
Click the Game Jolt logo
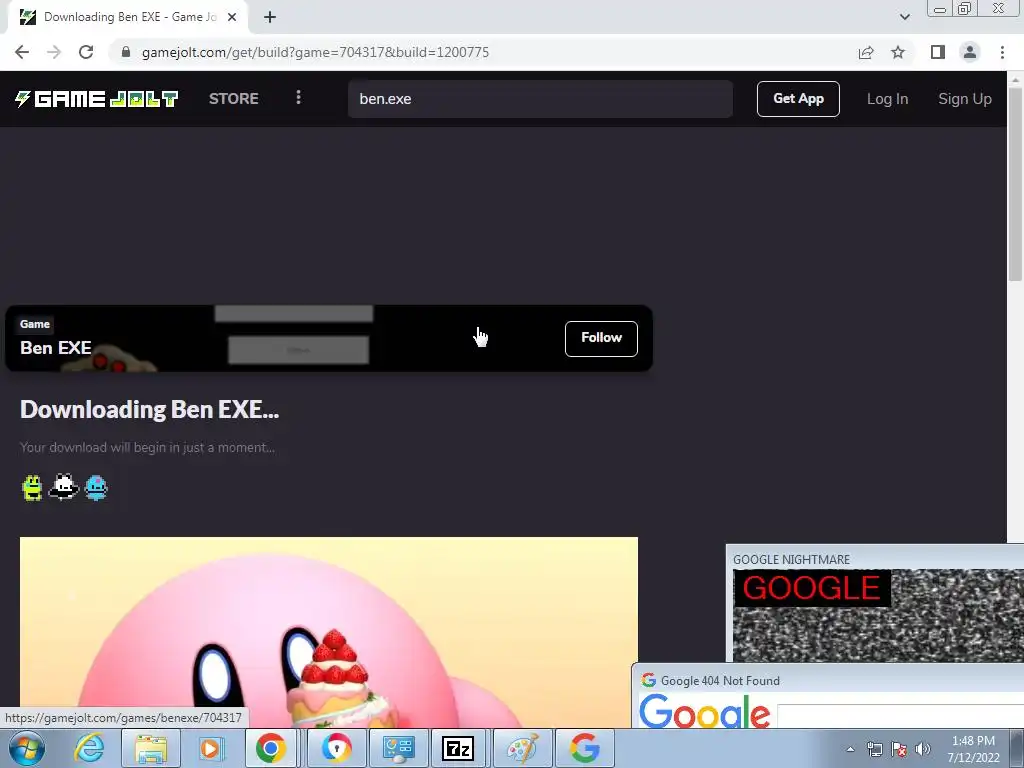coord(97,99)
